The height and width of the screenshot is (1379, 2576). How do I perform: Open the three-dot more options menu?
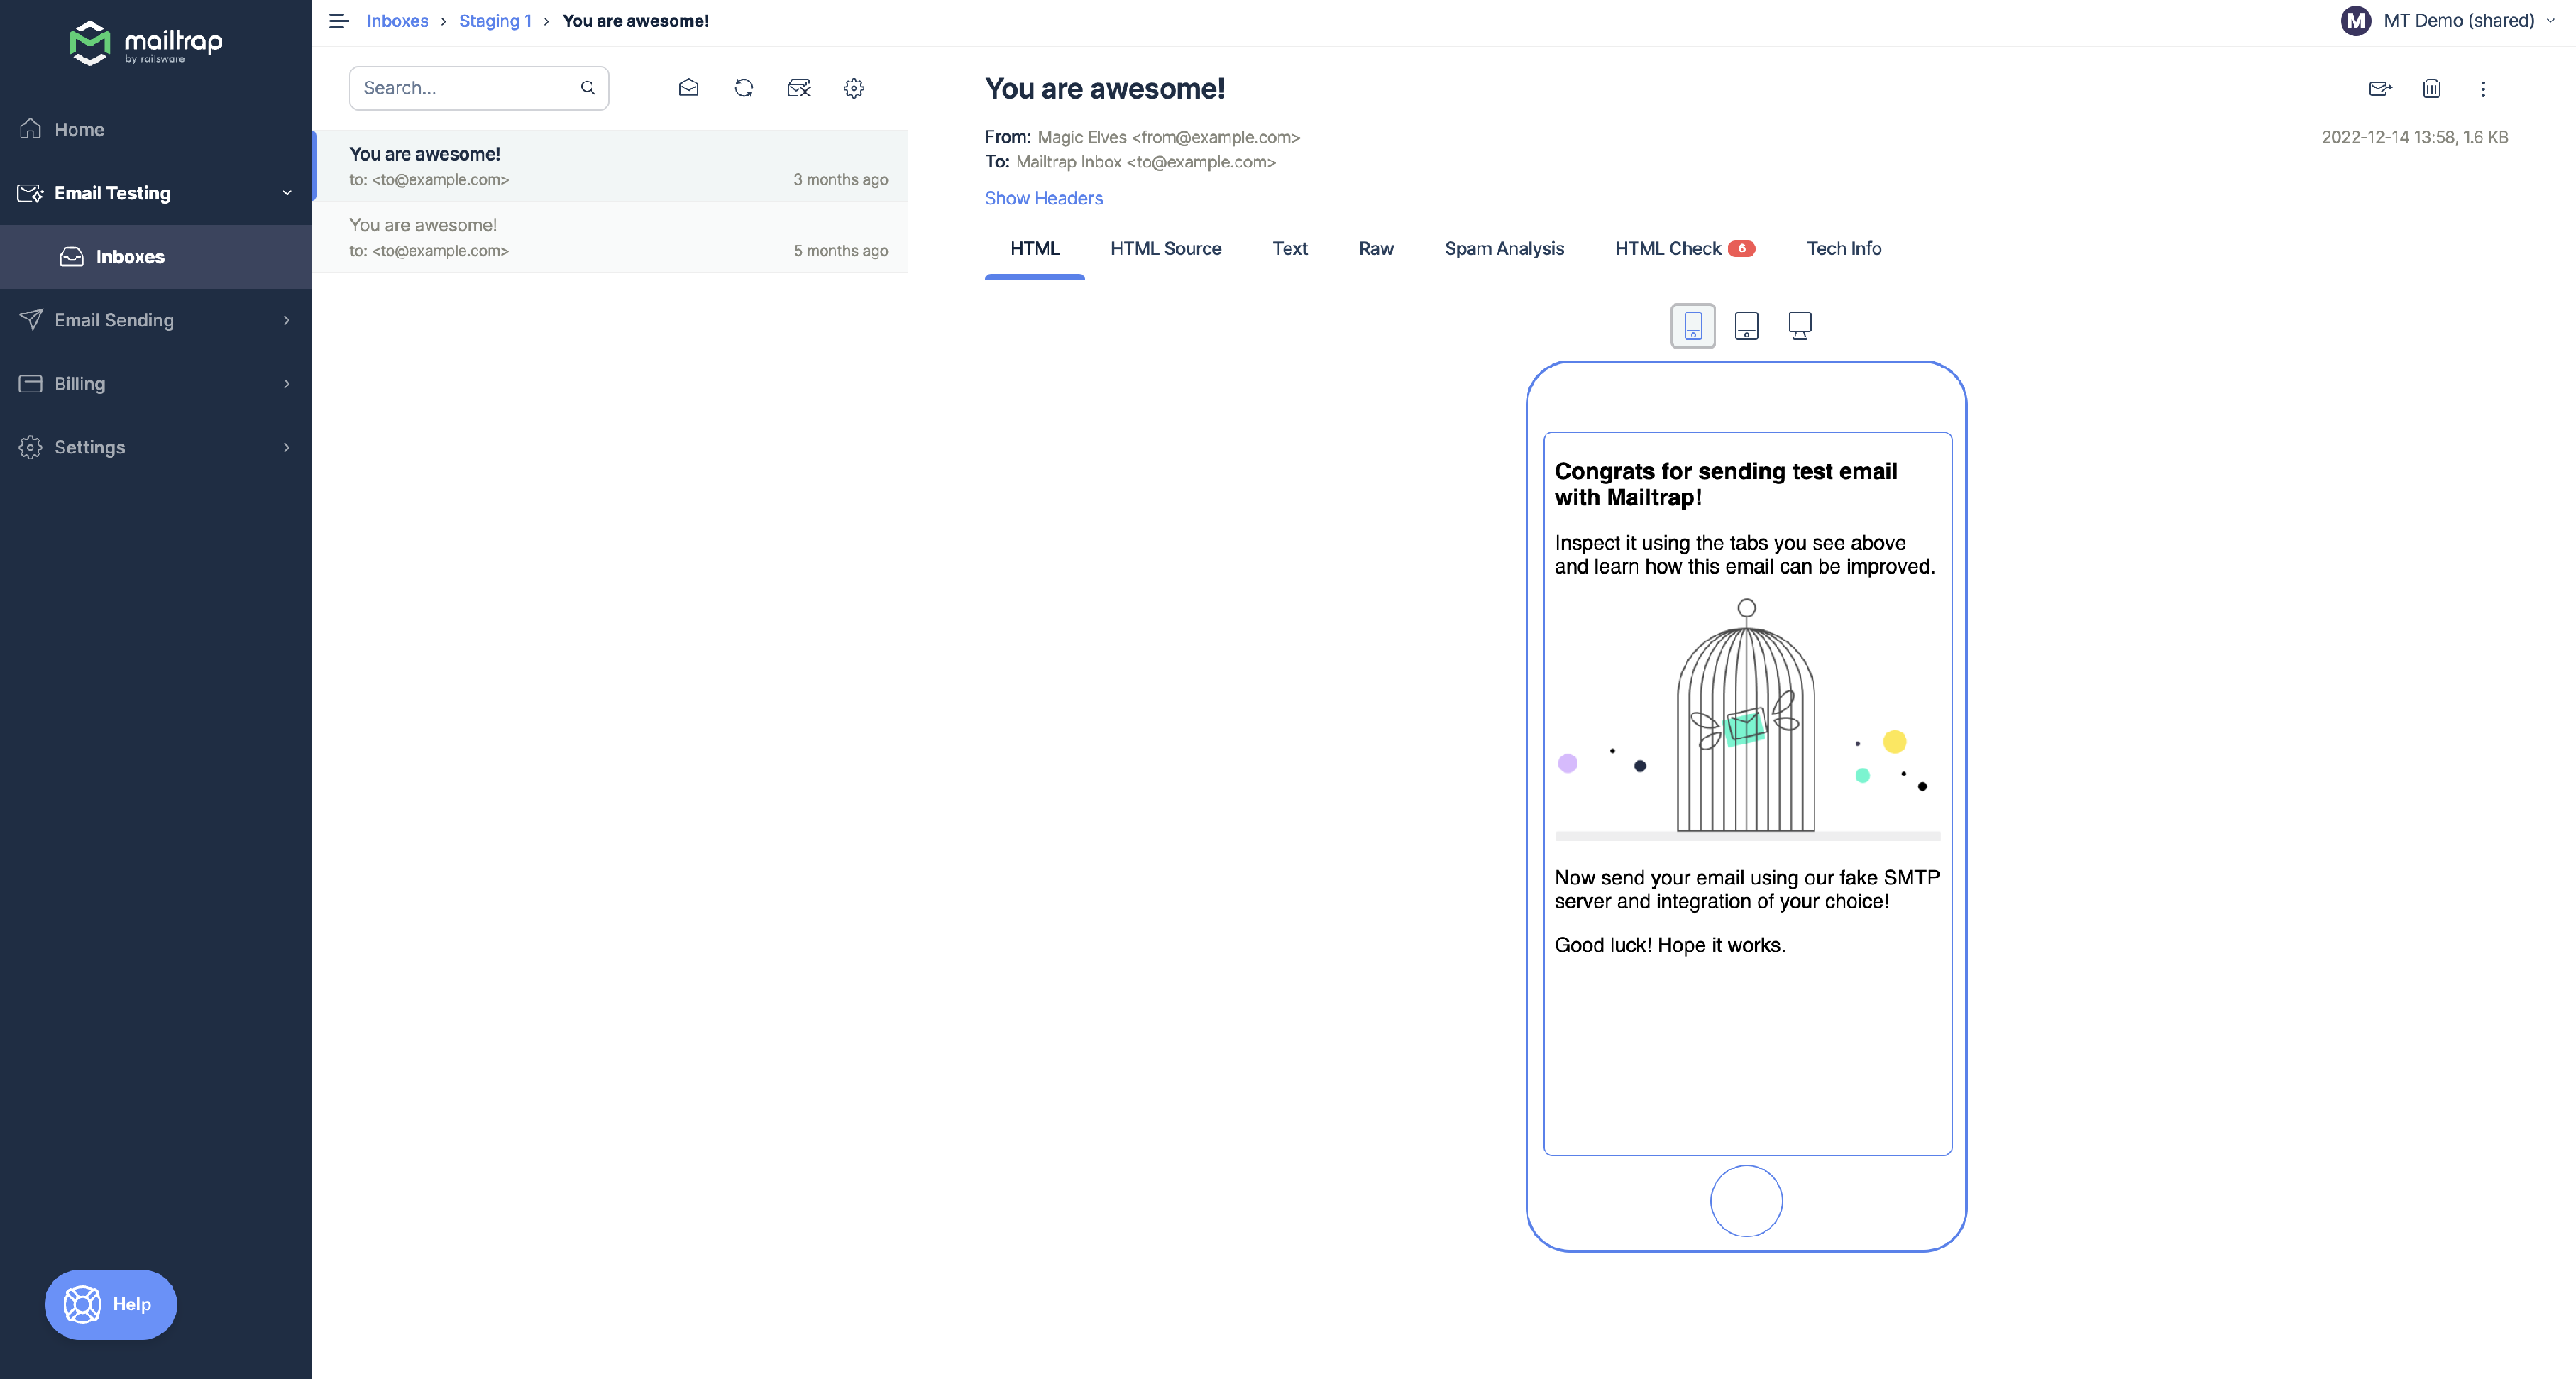(2482, 89)
